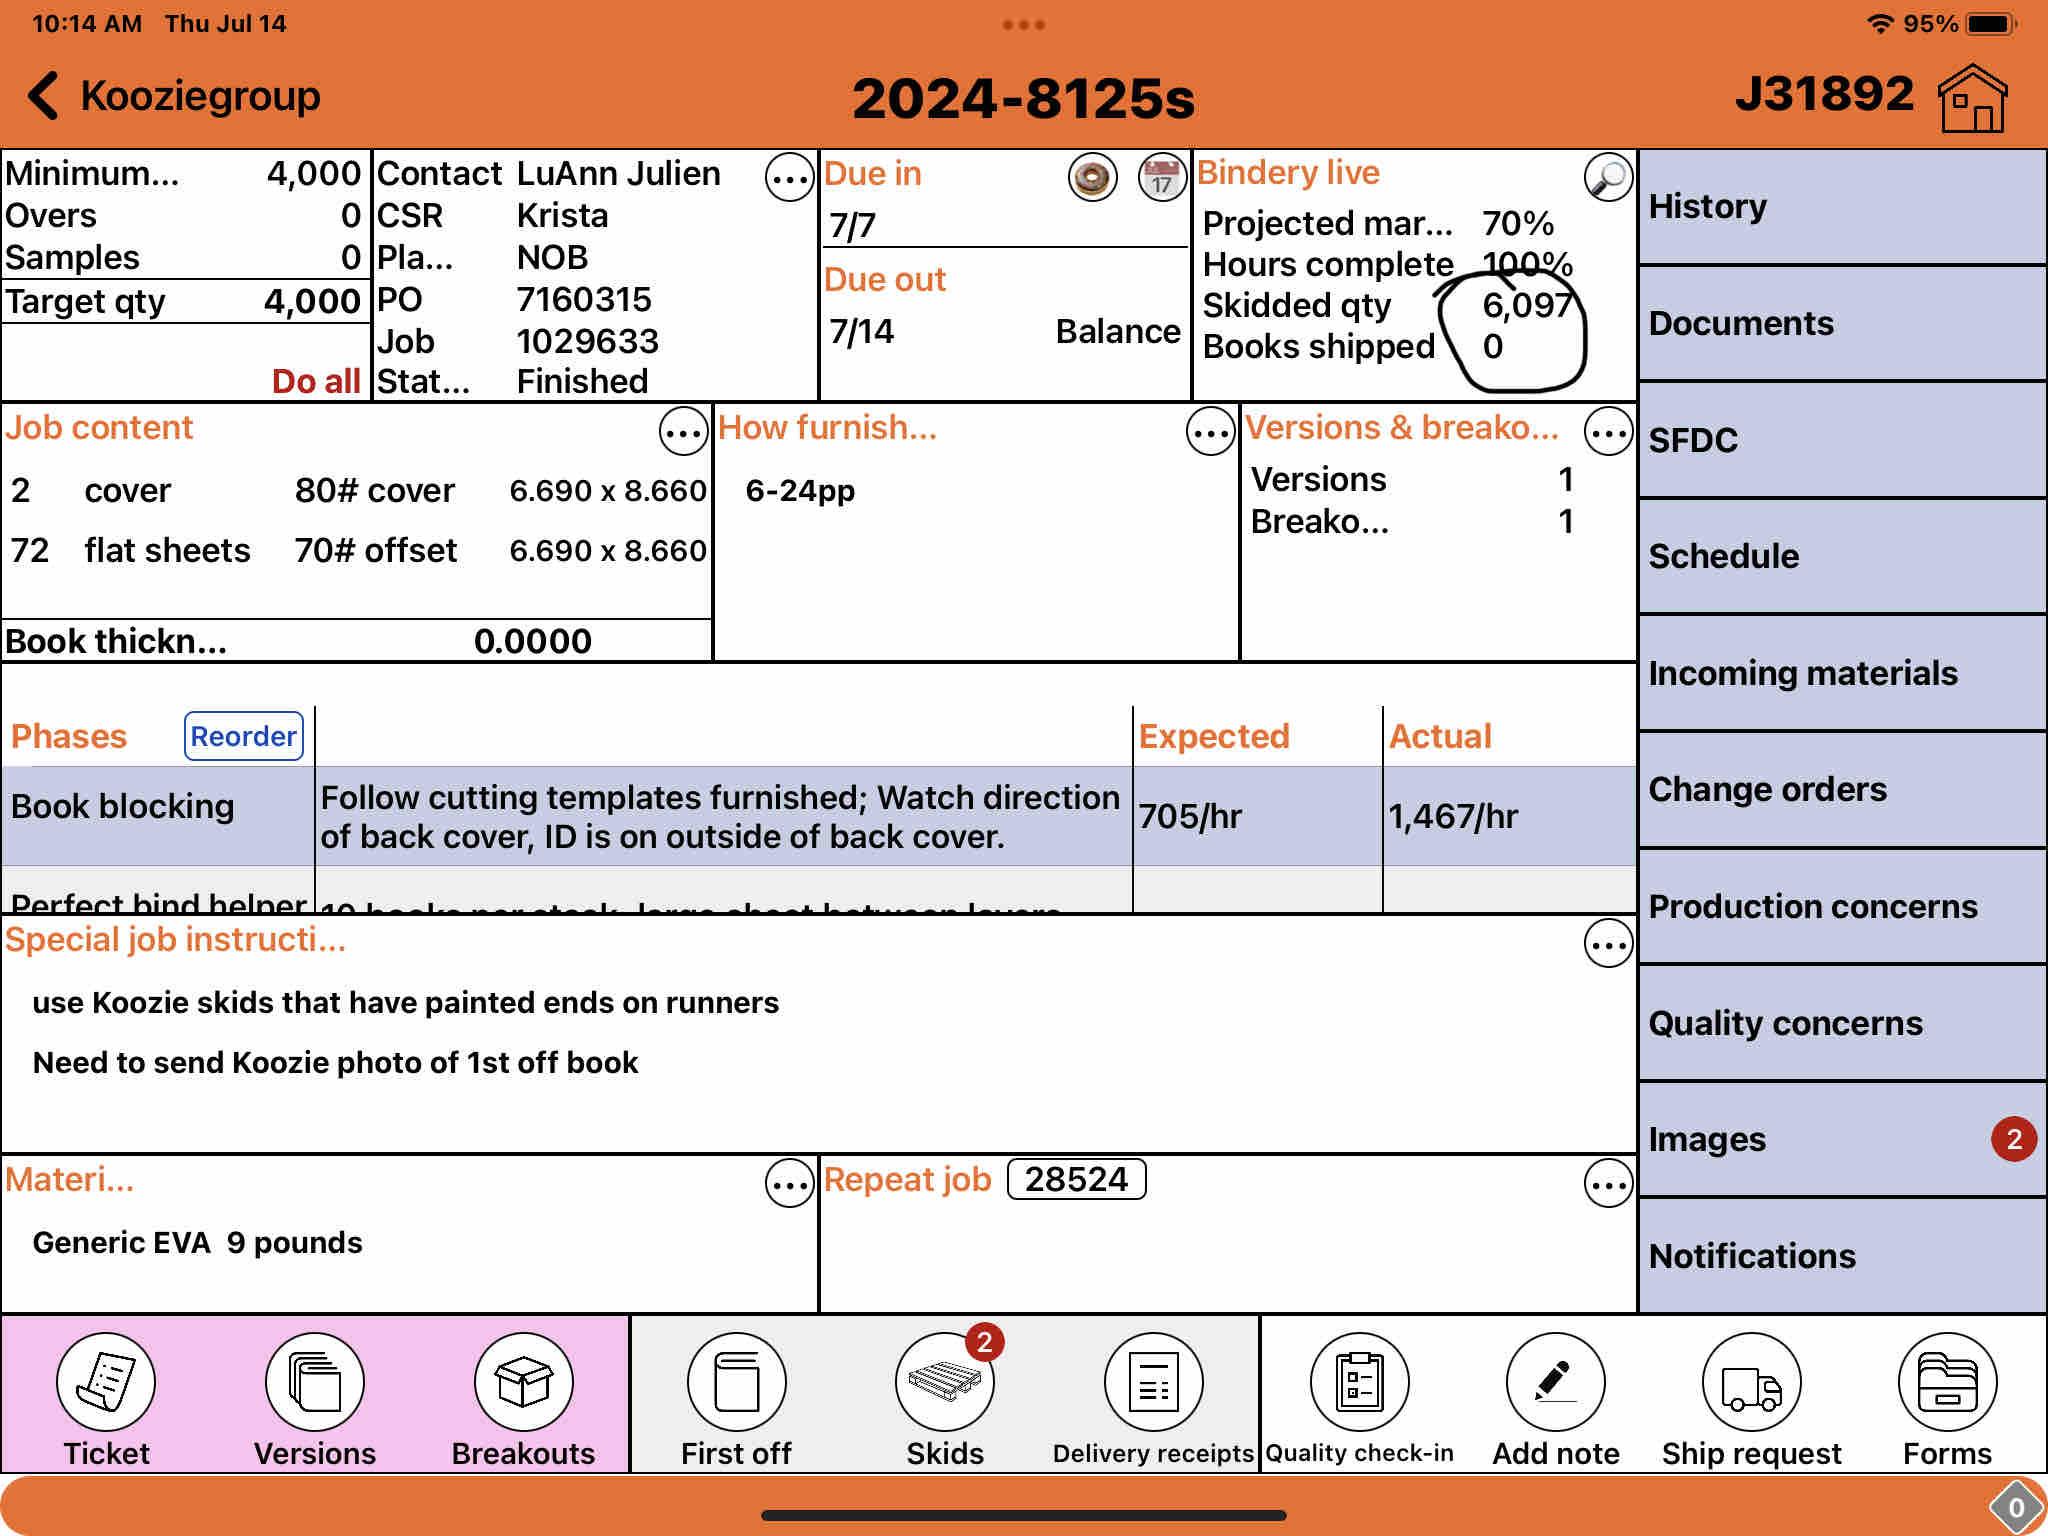Open the Production concerns side tab
2048x1536 pixels.
1842,906
